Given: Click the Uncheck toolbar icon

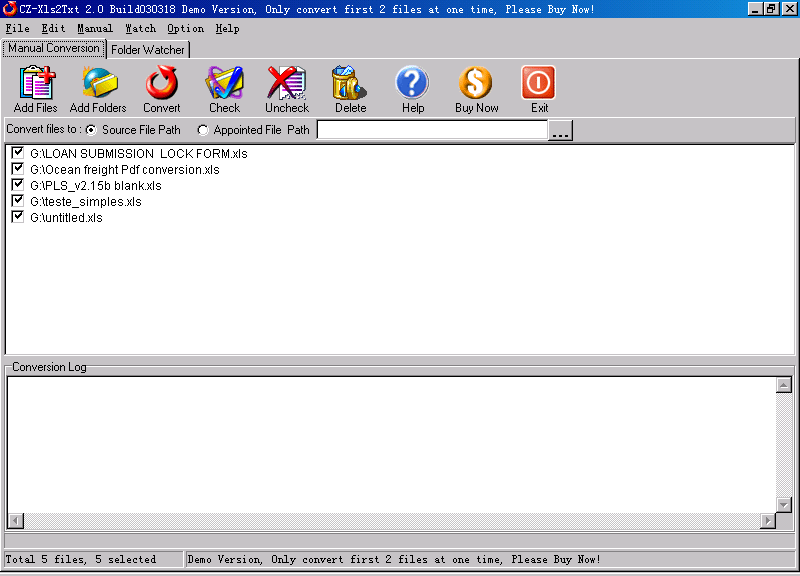Looking at the screenshot, I should click(x=287, y=83).
